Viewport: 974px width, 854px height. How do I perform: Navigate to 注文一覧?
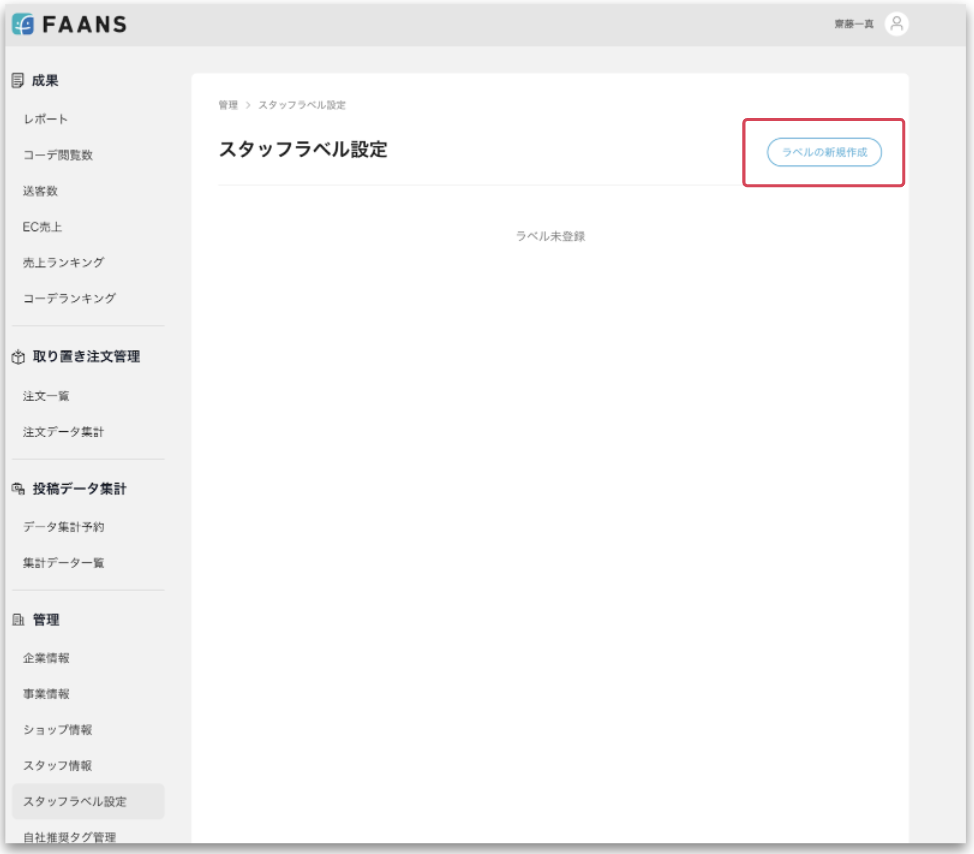tap(46, 396)
